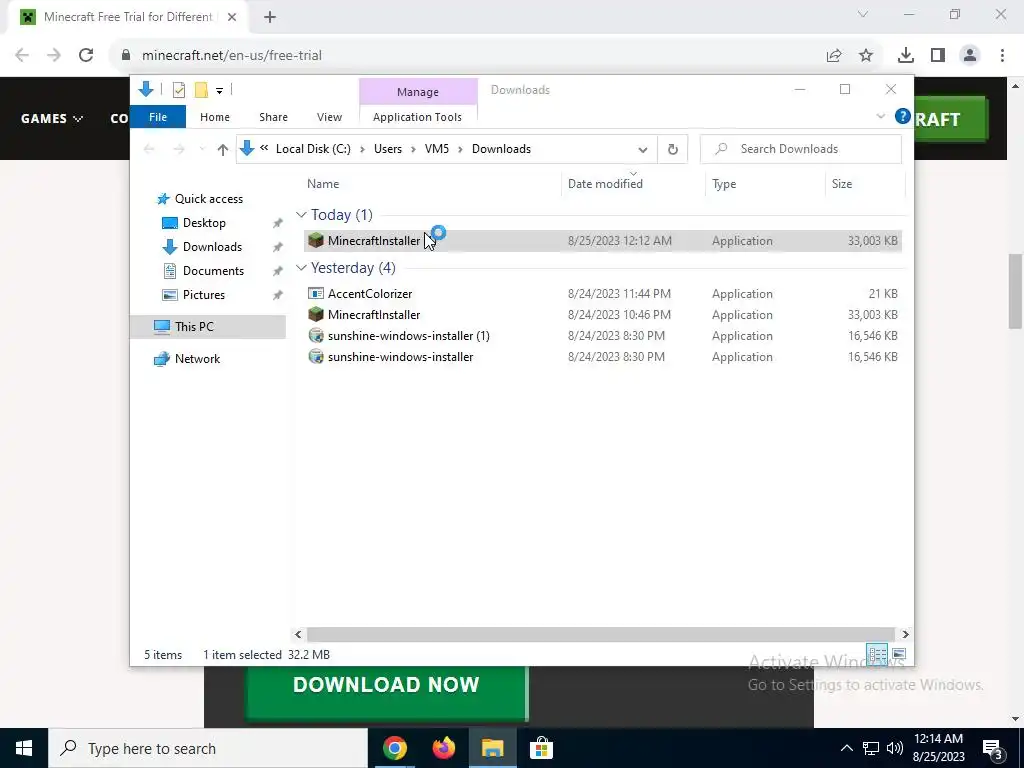Open the Customize Quick Access Toolbar arrow

(219, 91)
